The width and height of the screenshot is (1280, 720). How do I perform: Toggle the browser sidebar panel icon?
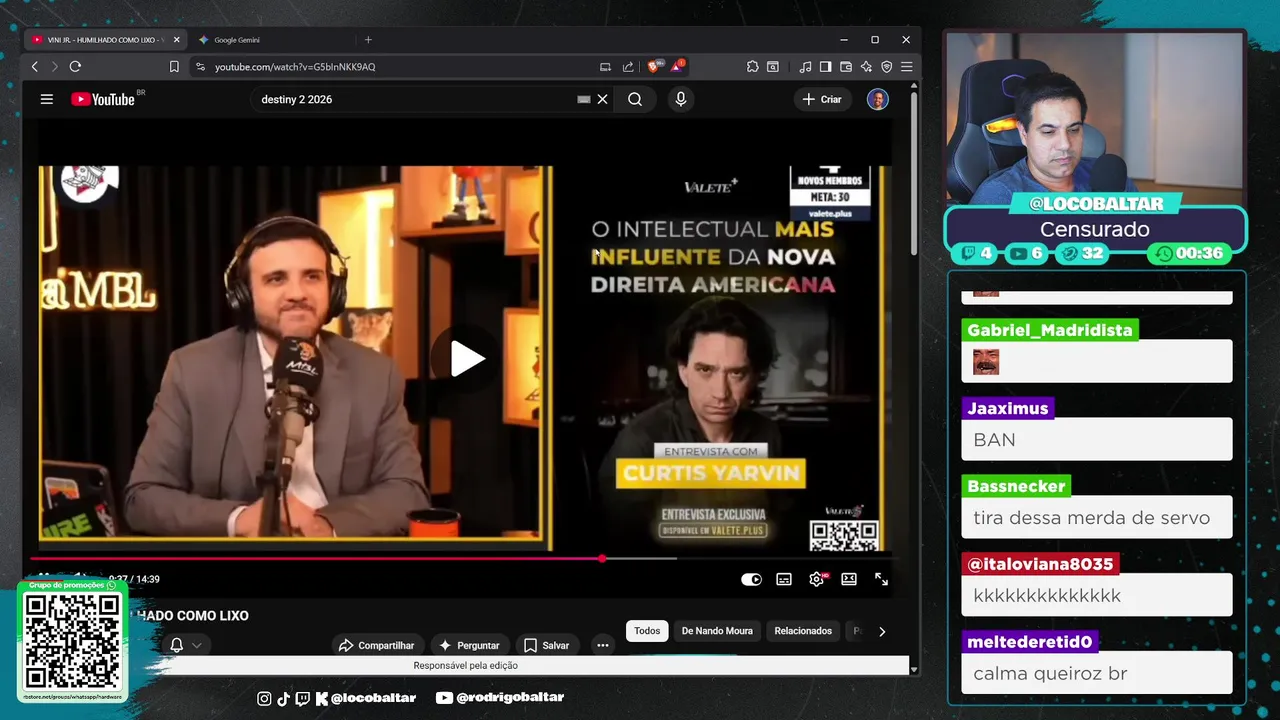(825, 67)
